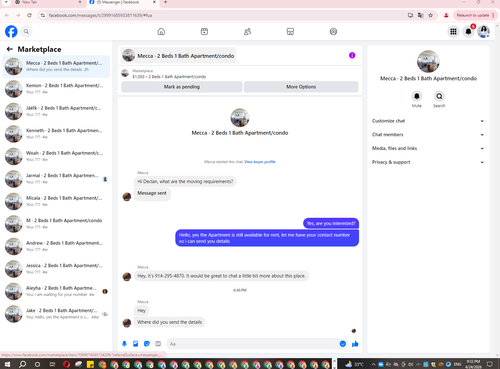Open the Facebook home logo
The image size is (500, 369).
point(11,32)
